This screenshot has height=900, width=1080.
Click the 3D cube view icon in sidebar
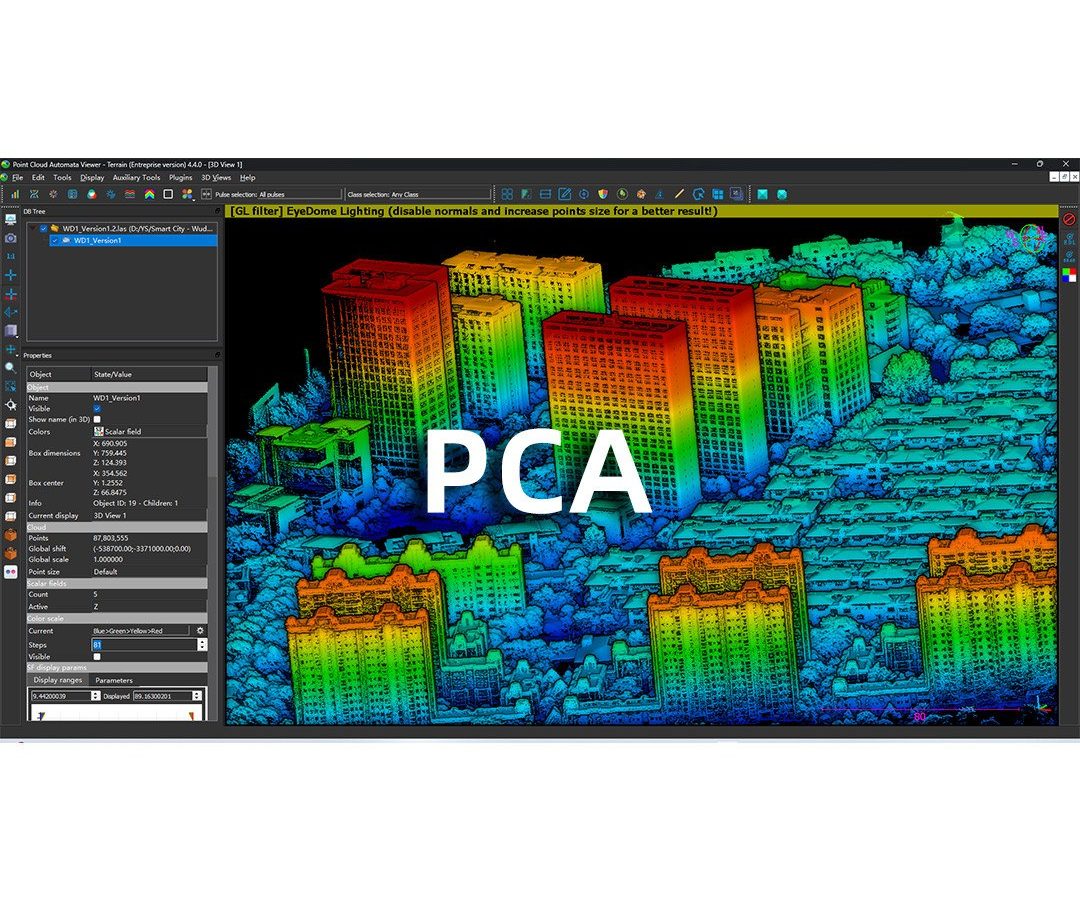(10, 331)
